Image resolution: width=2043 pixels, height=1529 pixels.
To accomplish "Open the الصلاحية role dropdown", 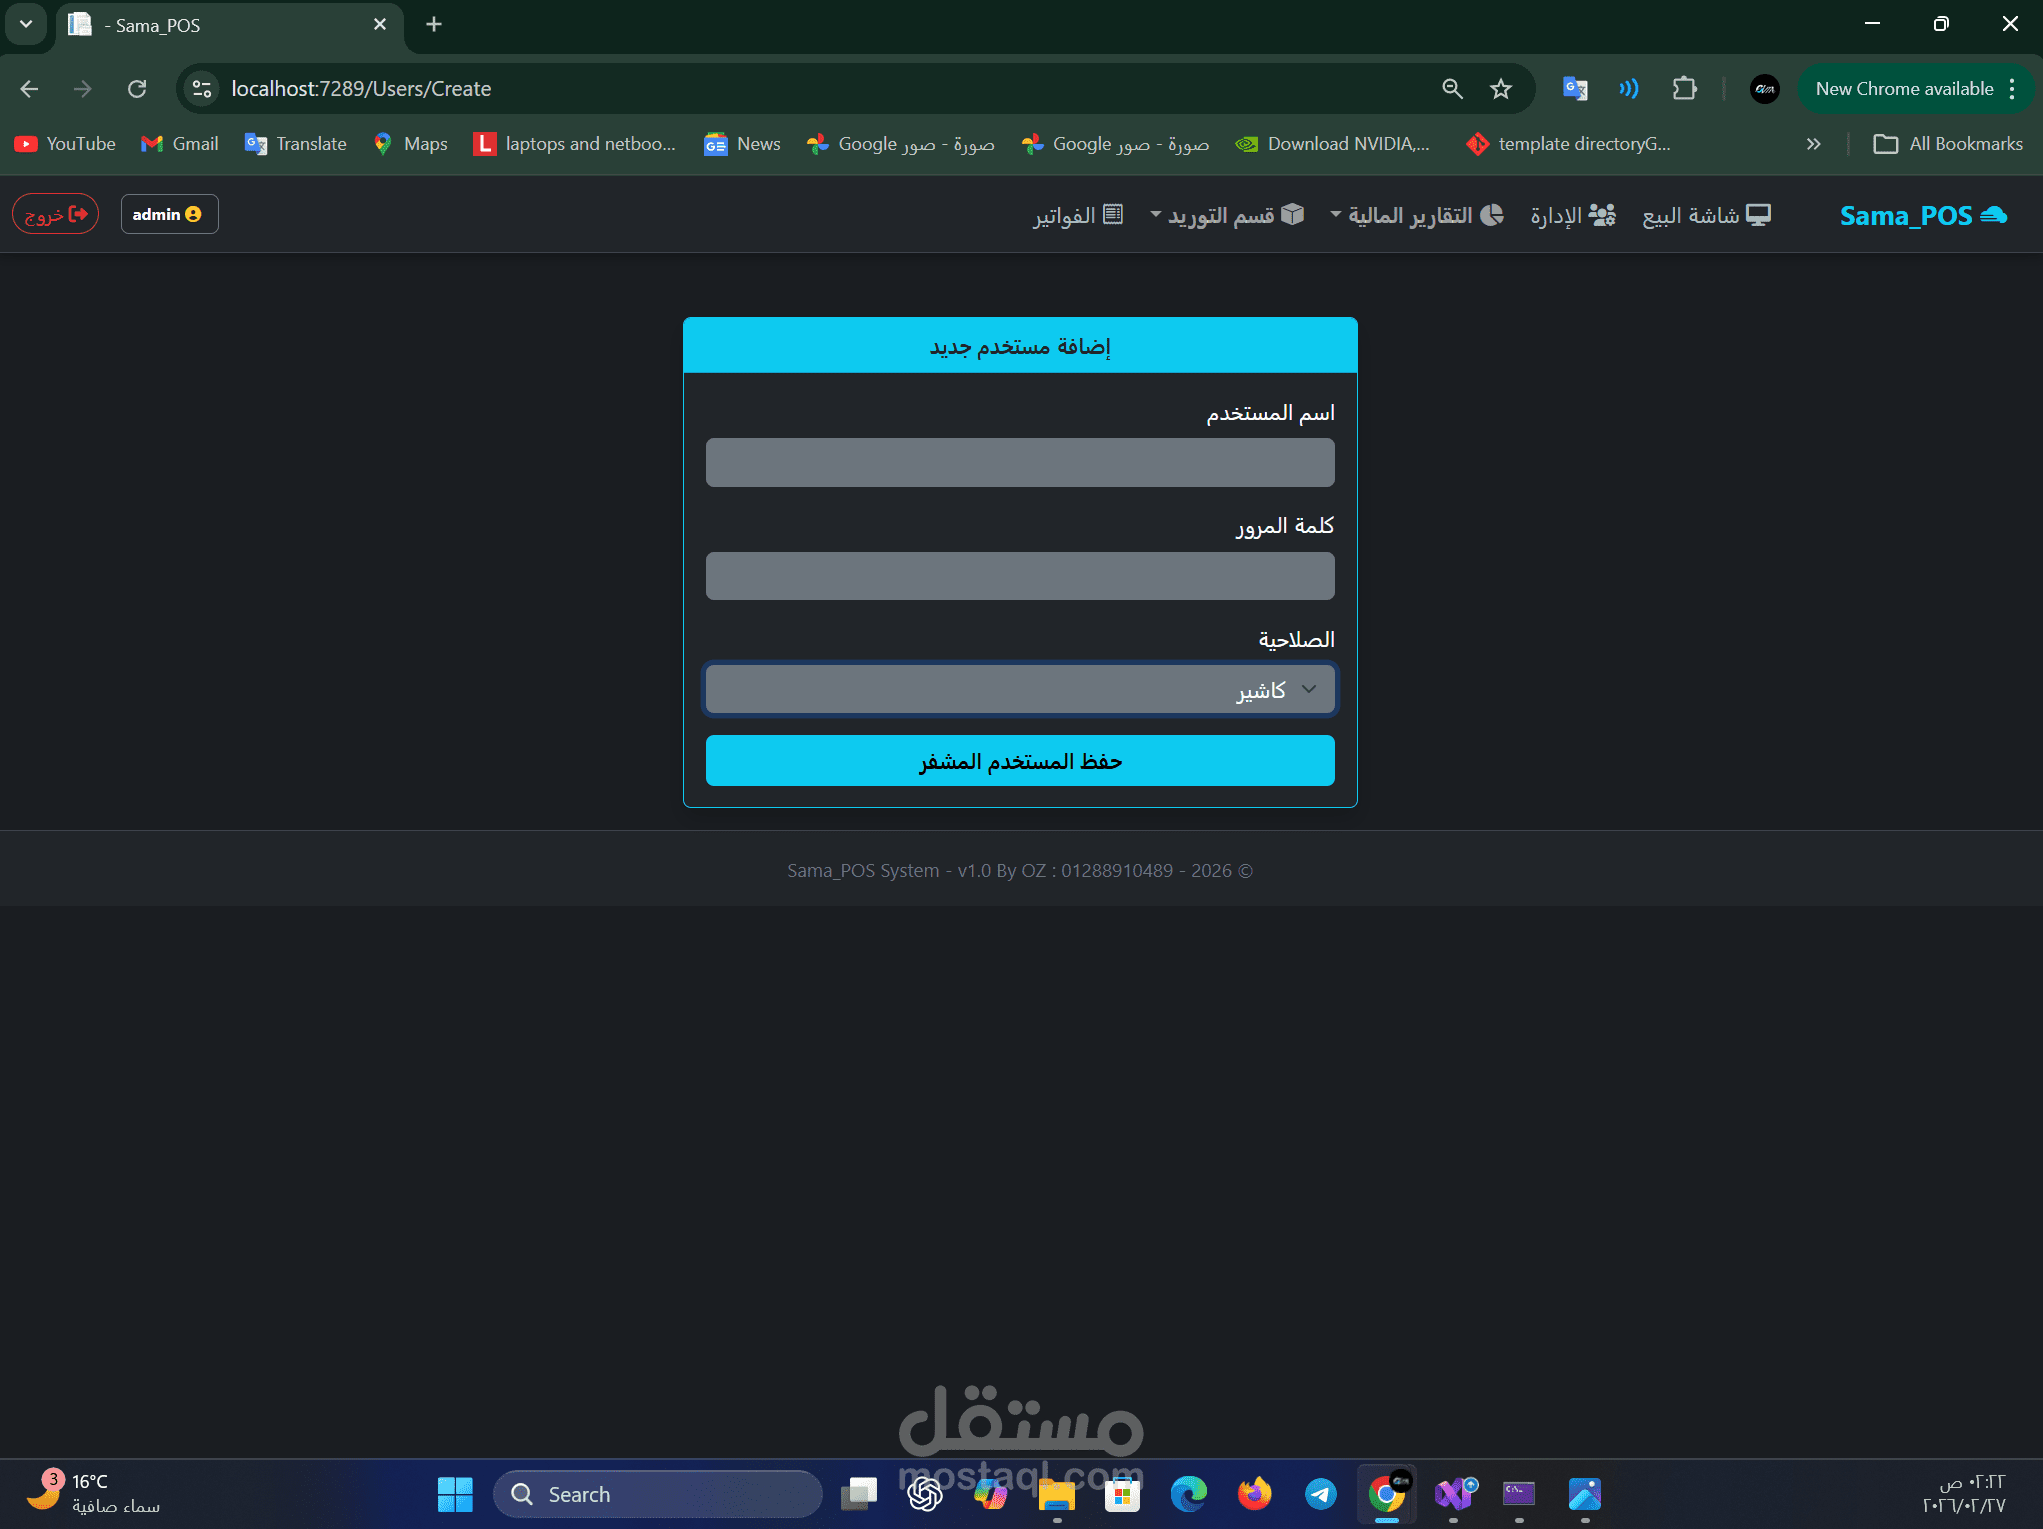I will click(x=1019, y=690).
